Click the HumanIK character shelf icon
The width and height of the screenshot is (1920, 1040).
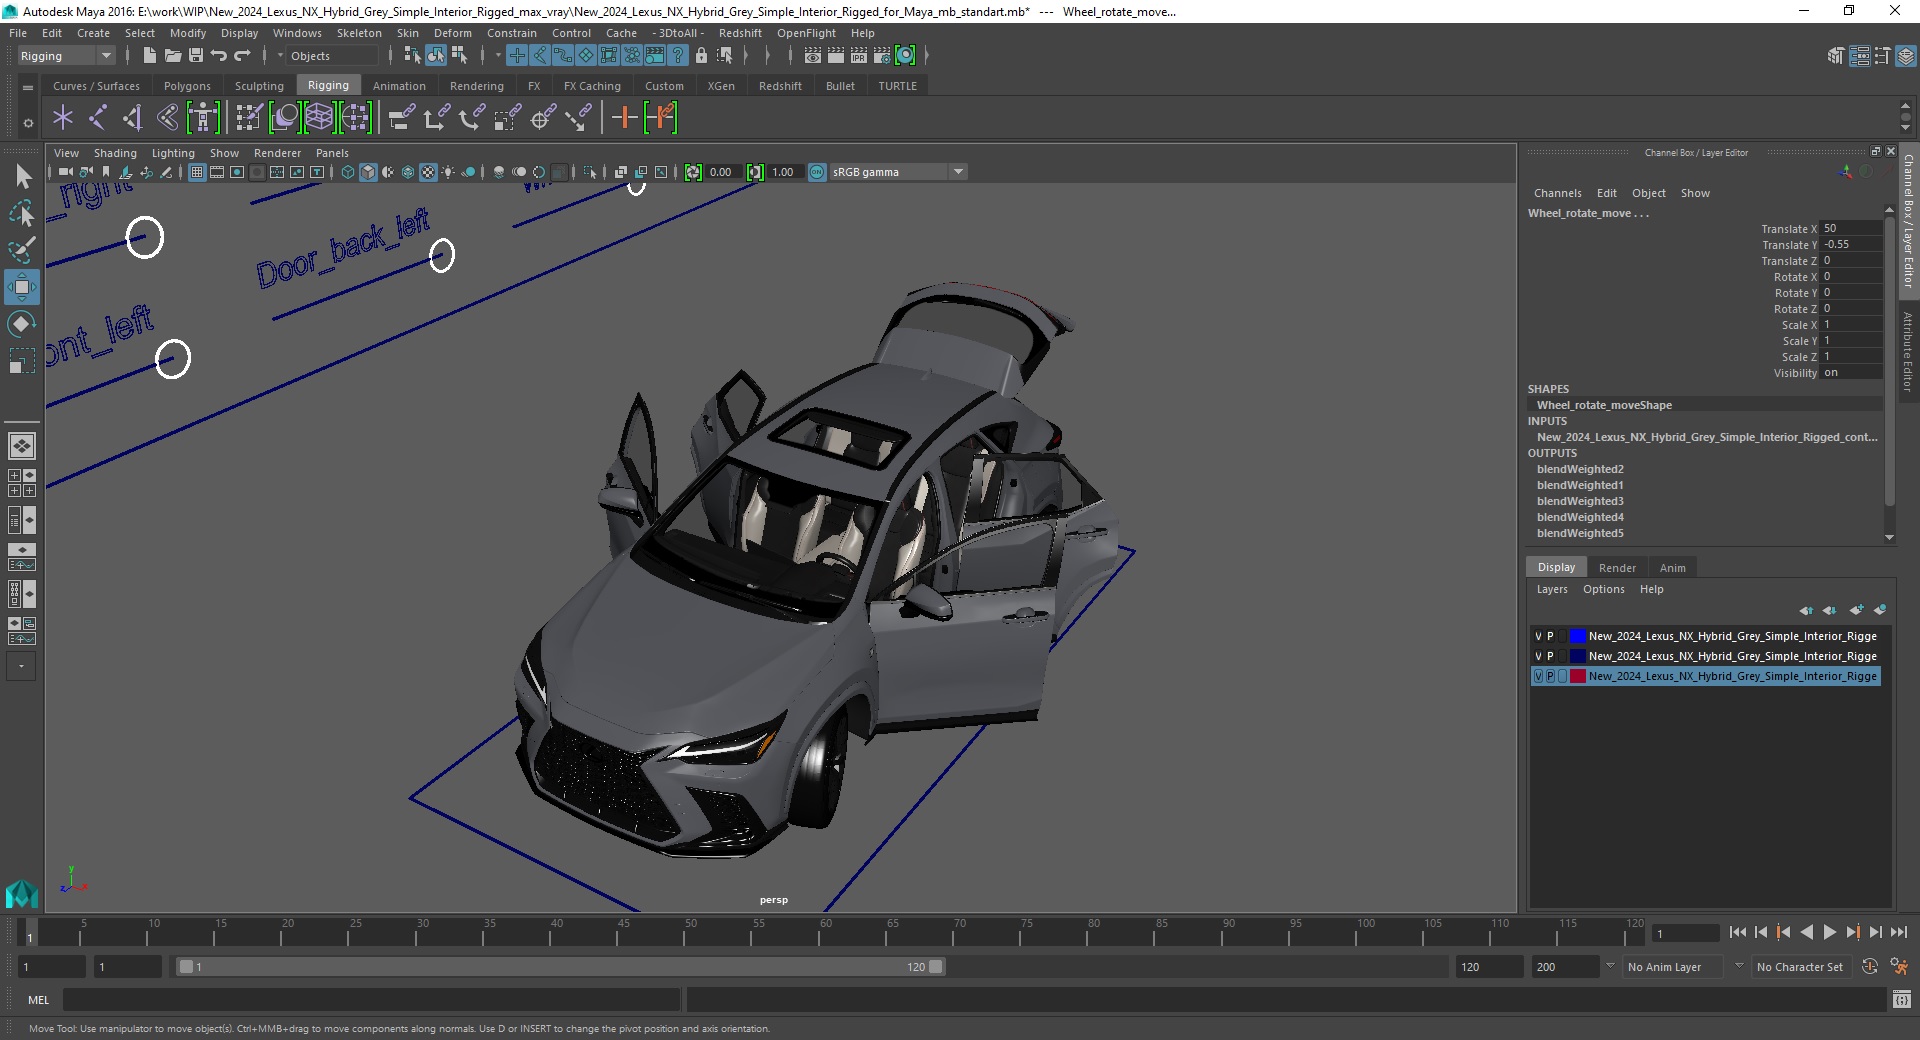203,118
